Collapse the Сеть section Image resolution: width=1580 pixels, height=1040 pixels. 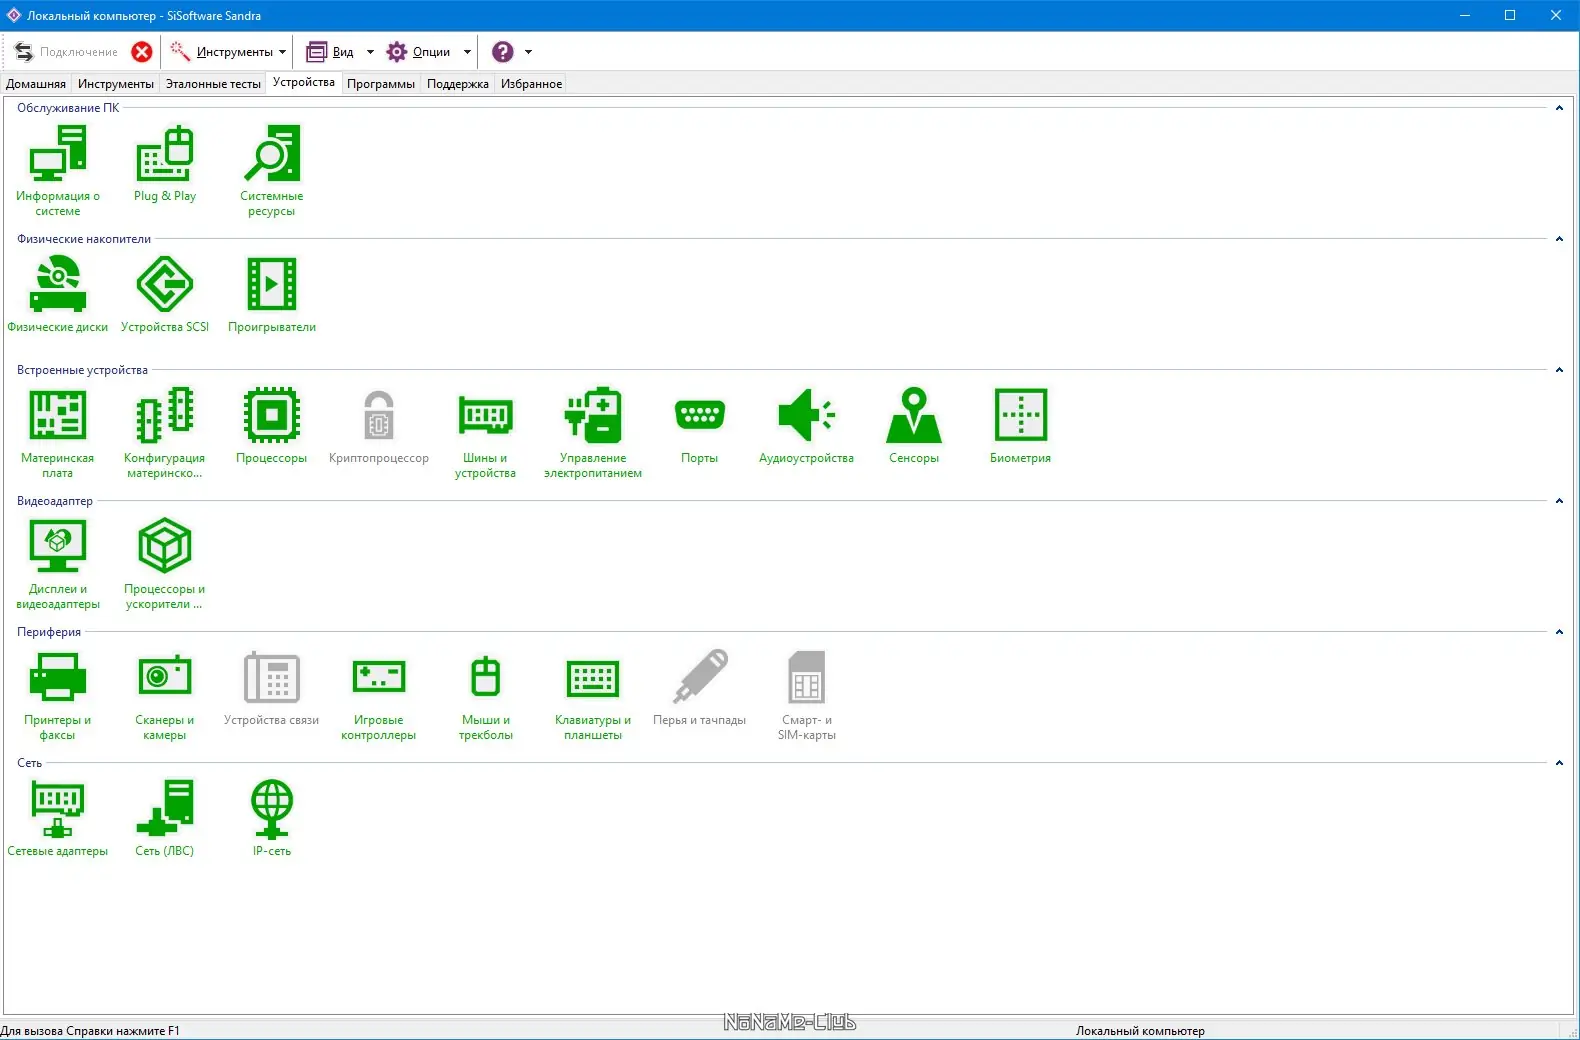pyautogui.click(x=1559, y=763)
